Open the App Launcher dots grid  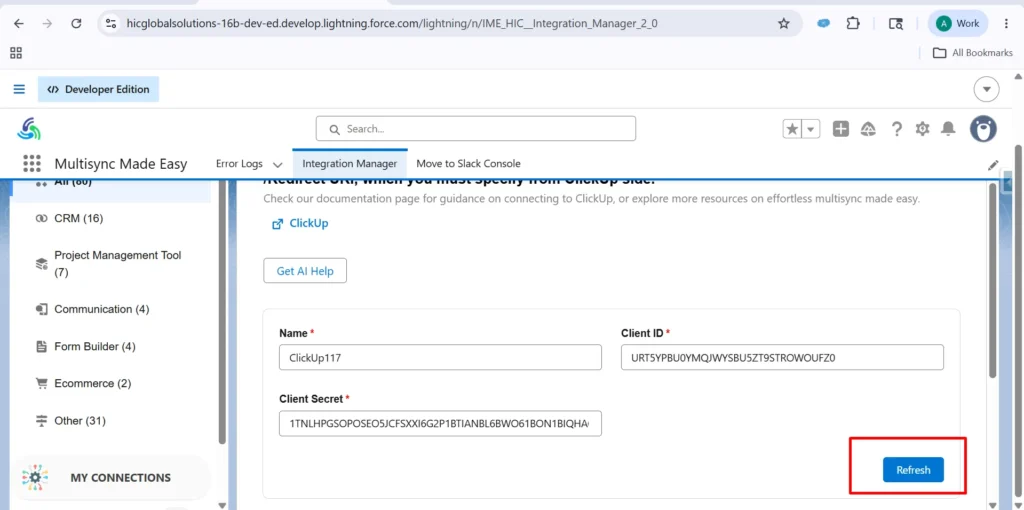(32, 163)
